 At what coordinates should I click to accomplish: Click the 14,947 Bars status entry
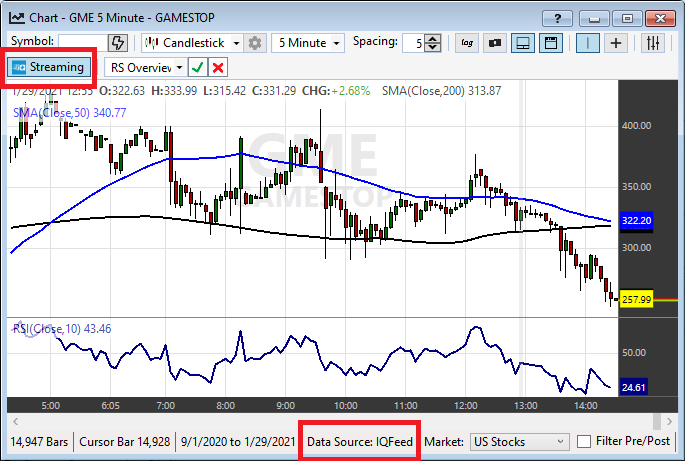pos(39,442)
